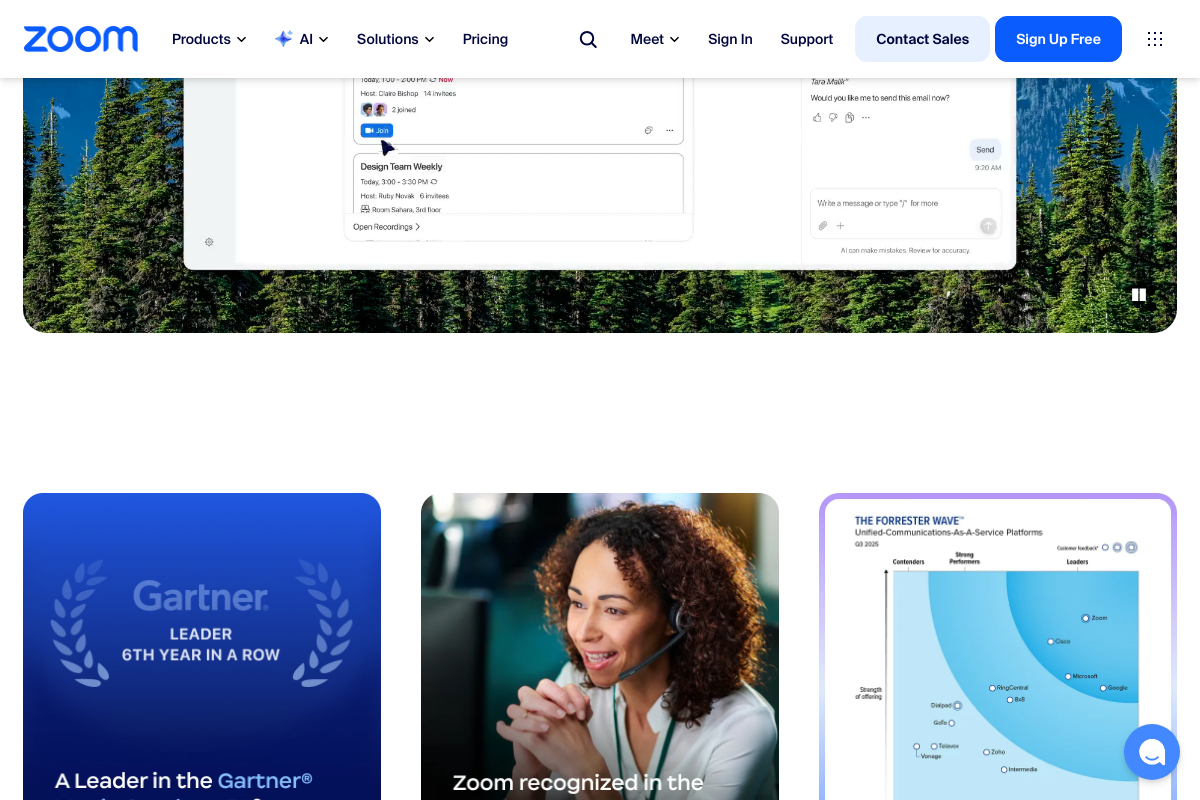1200x800 pixels.
Task: Open the search magnifier icon
Action: (x=588, y=39)
